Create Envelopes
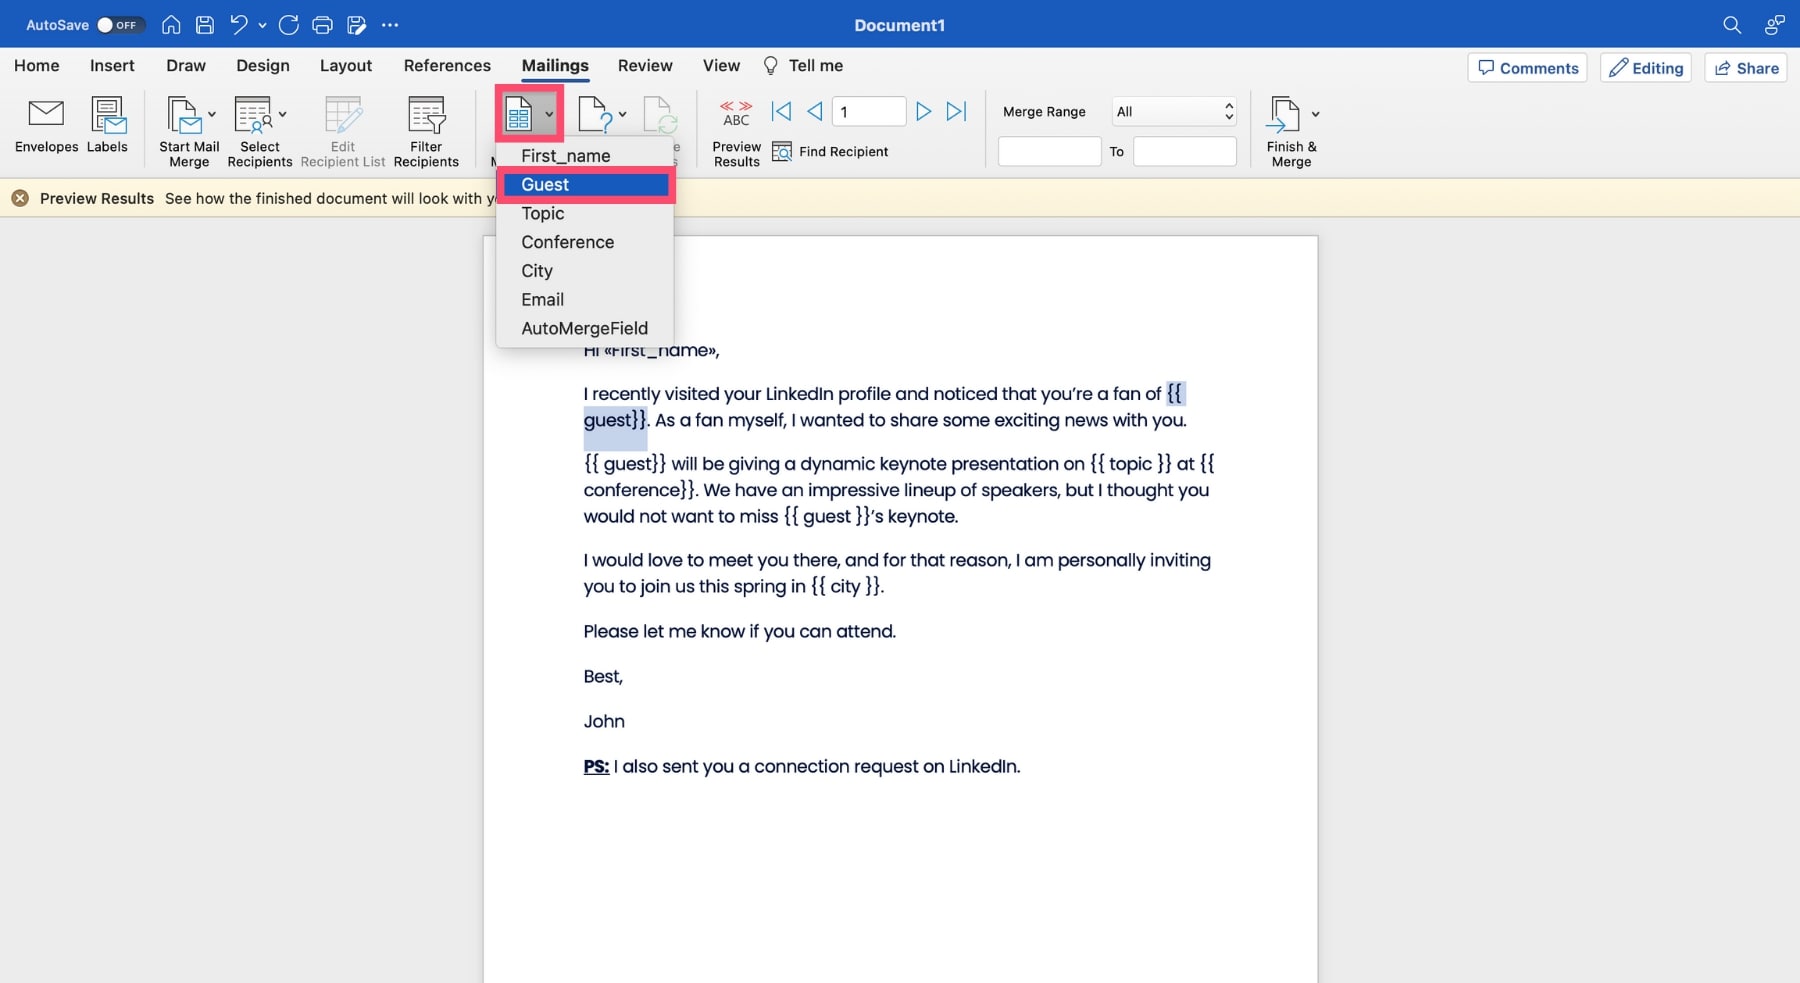Screen dimensions: 1800x983 [x=46, y=125]
